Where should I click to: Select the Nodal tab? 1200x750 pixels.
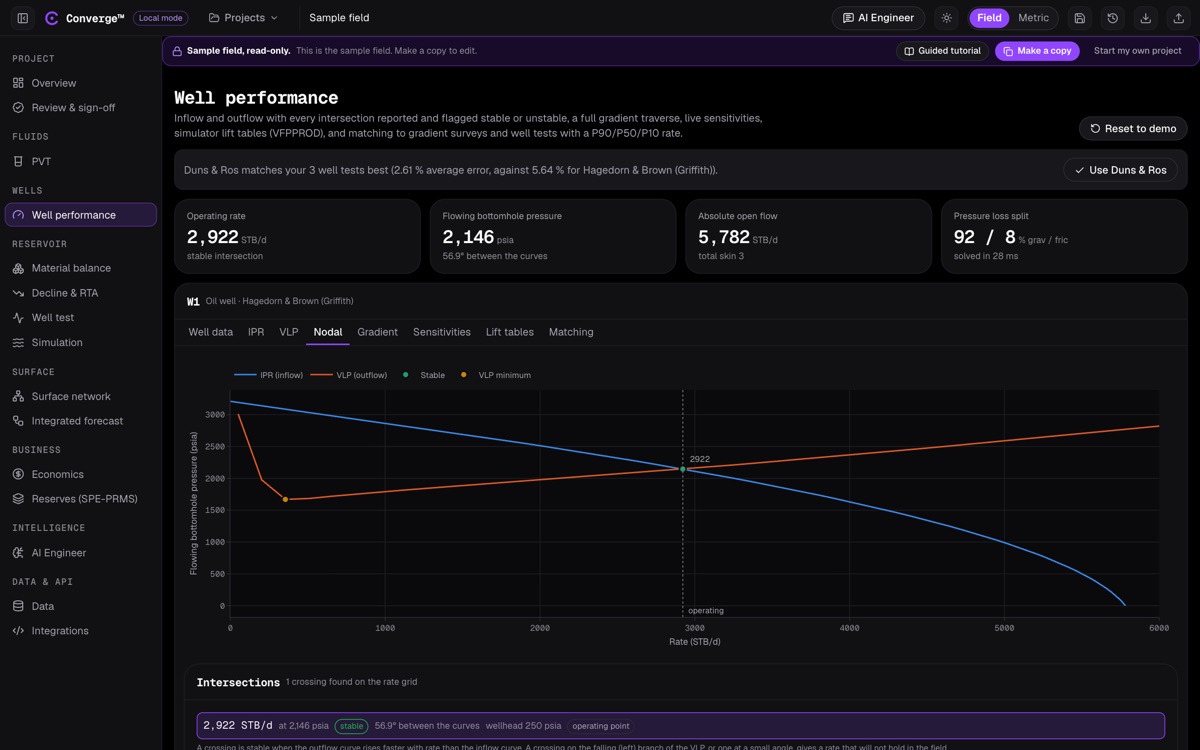(328, 332)
